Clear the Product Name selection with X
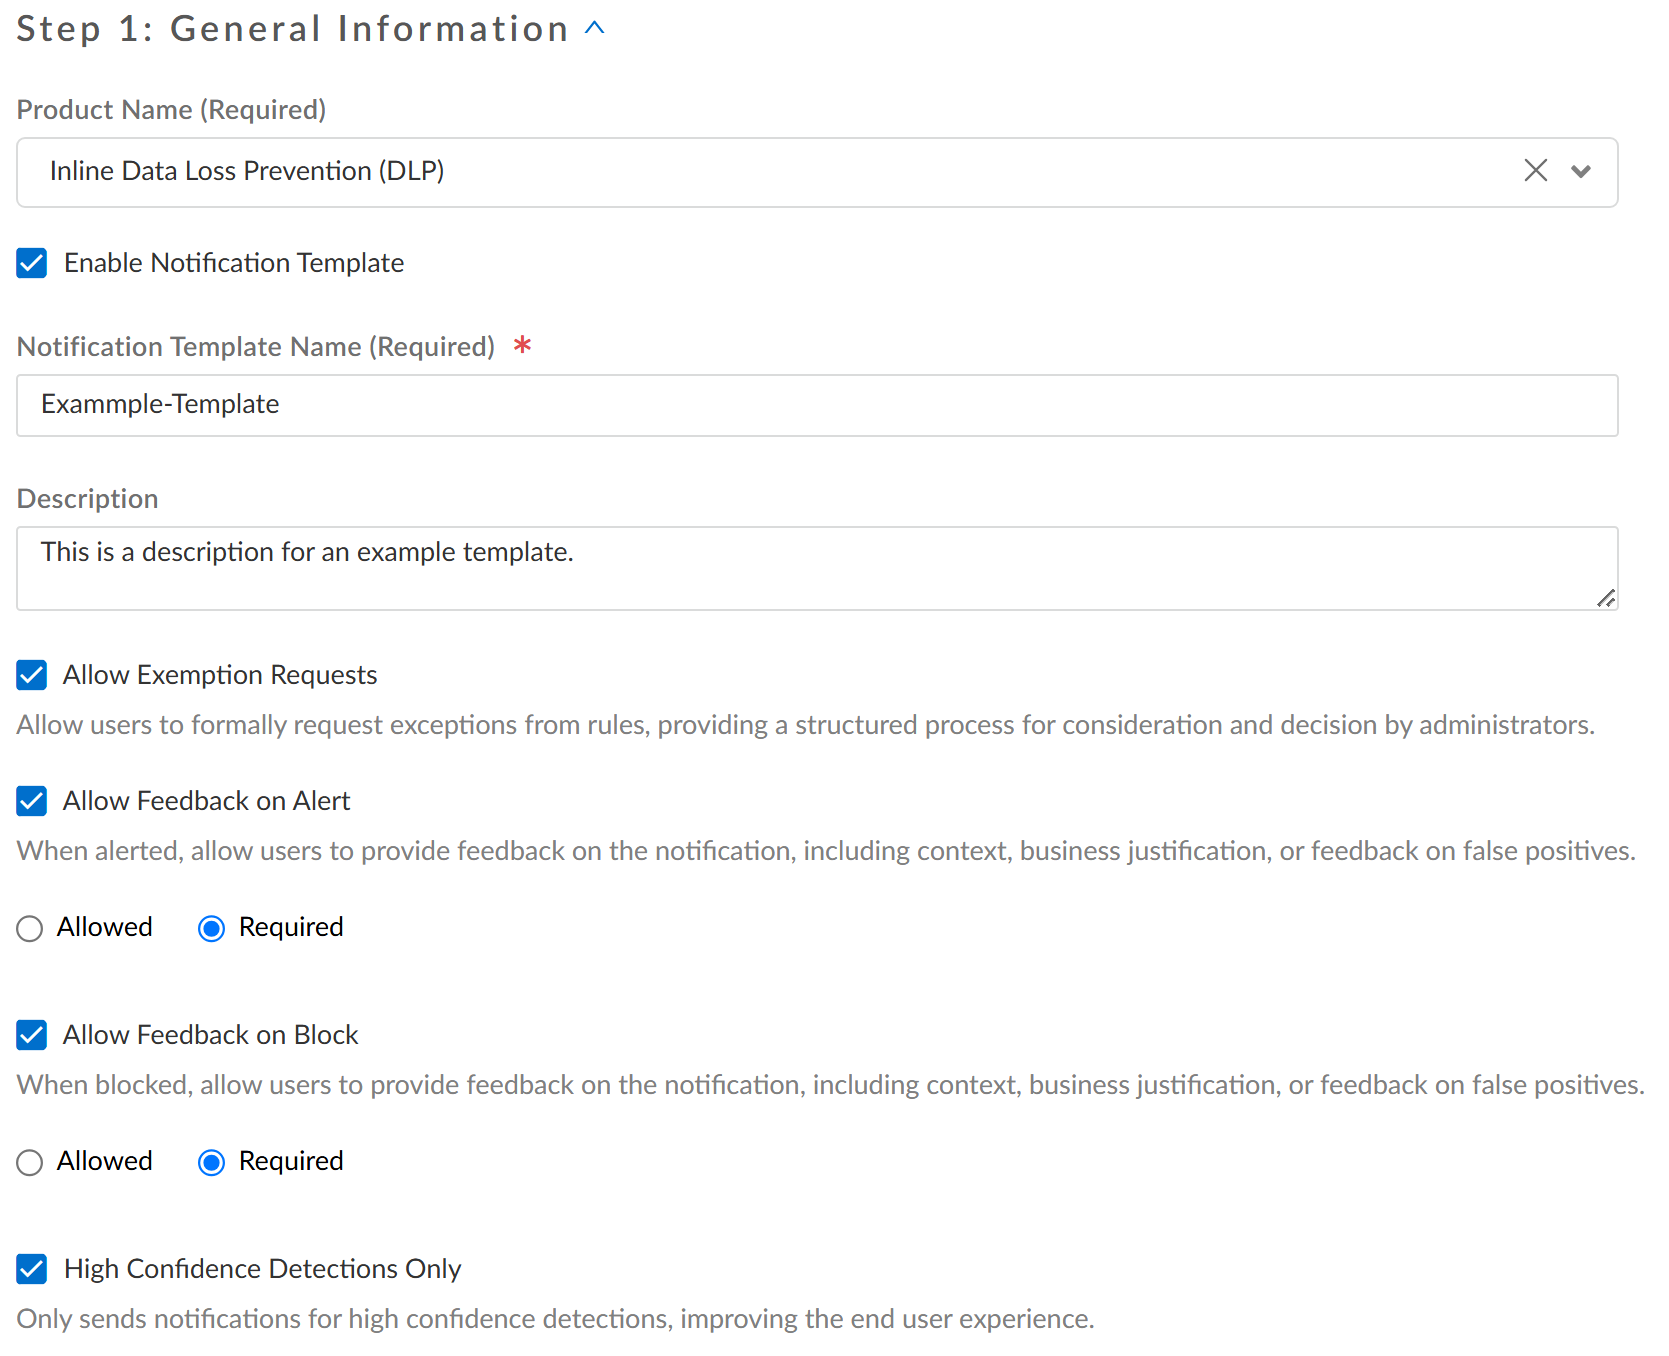 [1535, 171]
